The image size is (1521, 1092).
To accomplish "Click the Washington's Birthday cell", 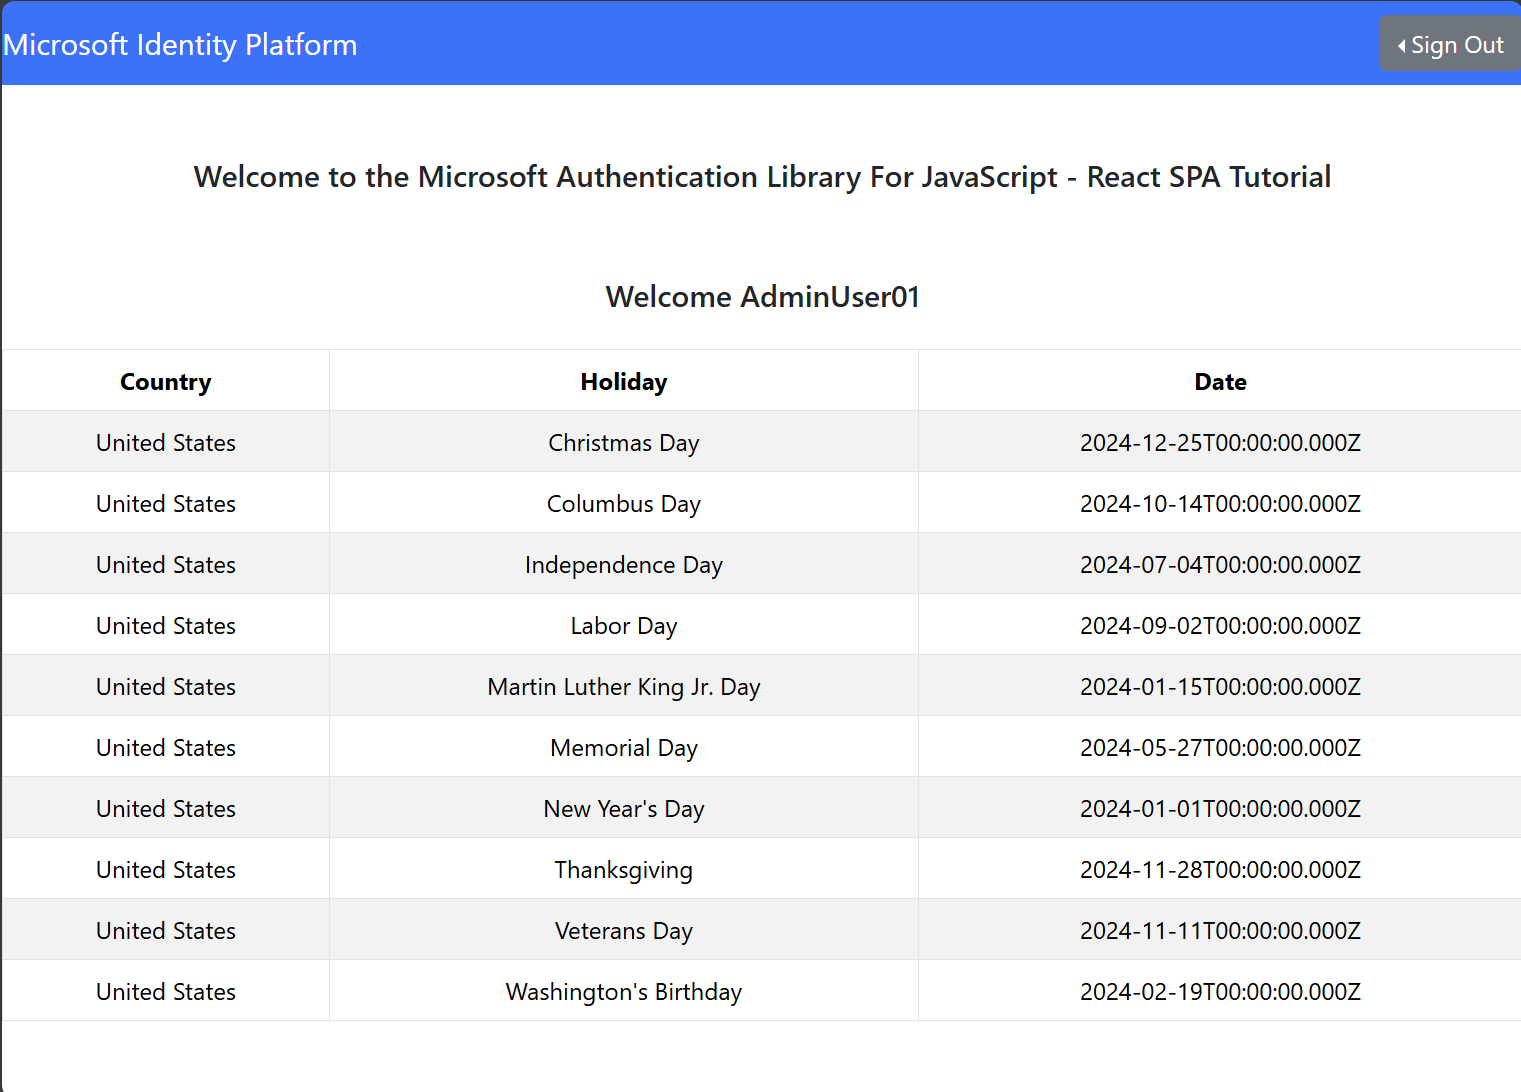I will [623, 992].
